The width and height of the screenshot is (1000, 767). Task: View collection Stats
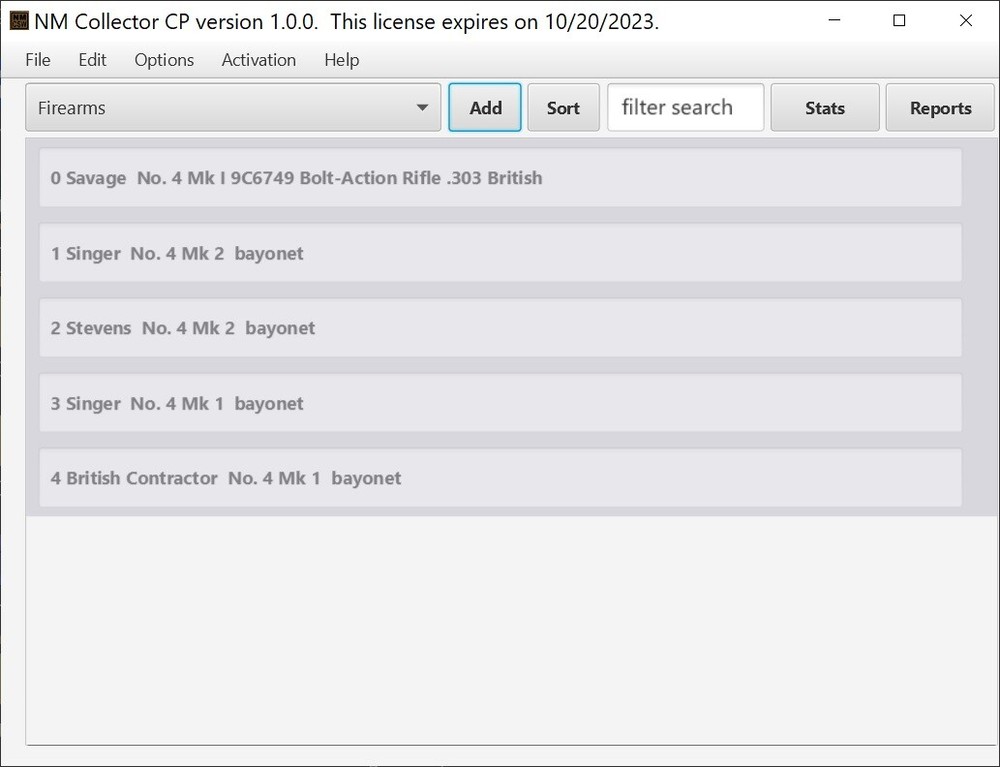[824, 107]
